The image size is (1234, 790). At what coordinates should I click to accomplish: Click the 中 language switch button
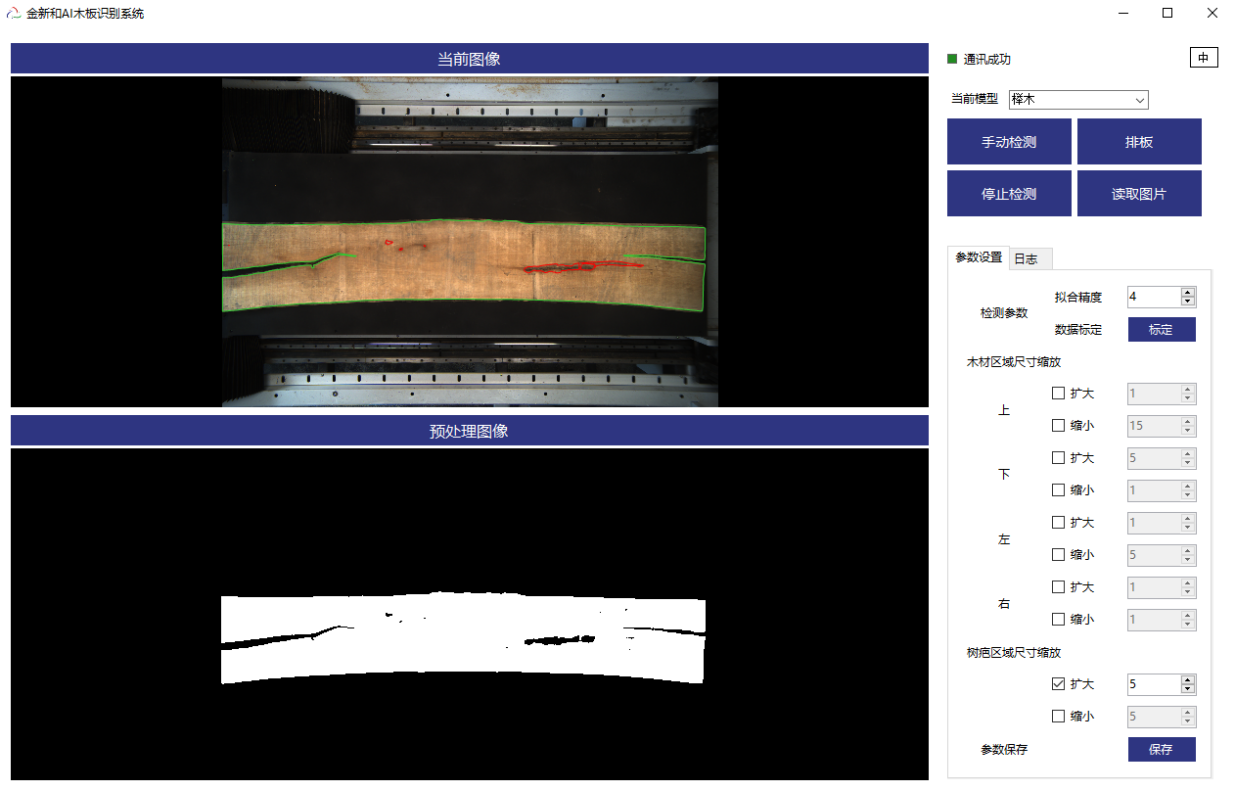click(x=1203, y=58)
